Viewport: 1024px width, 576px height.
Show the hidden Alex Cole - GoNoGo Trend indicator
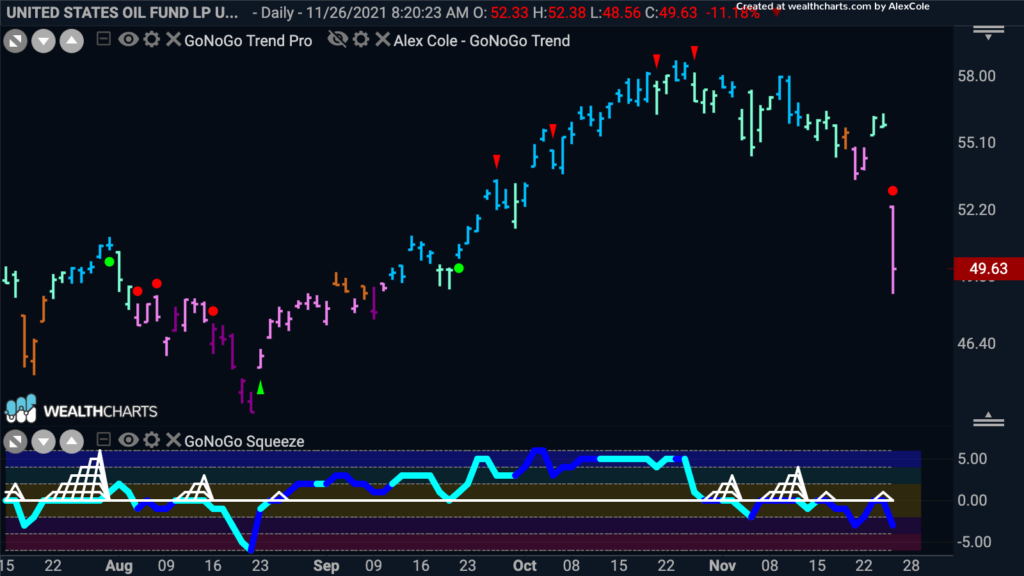tap(338, 39)
